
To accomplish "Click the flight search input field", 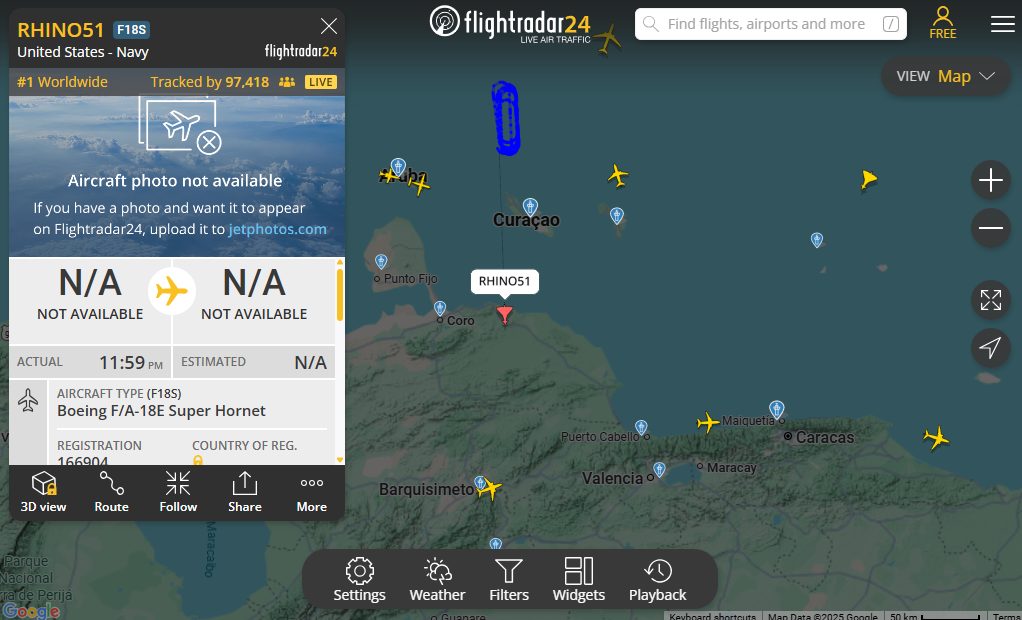I will pos(770,24).
